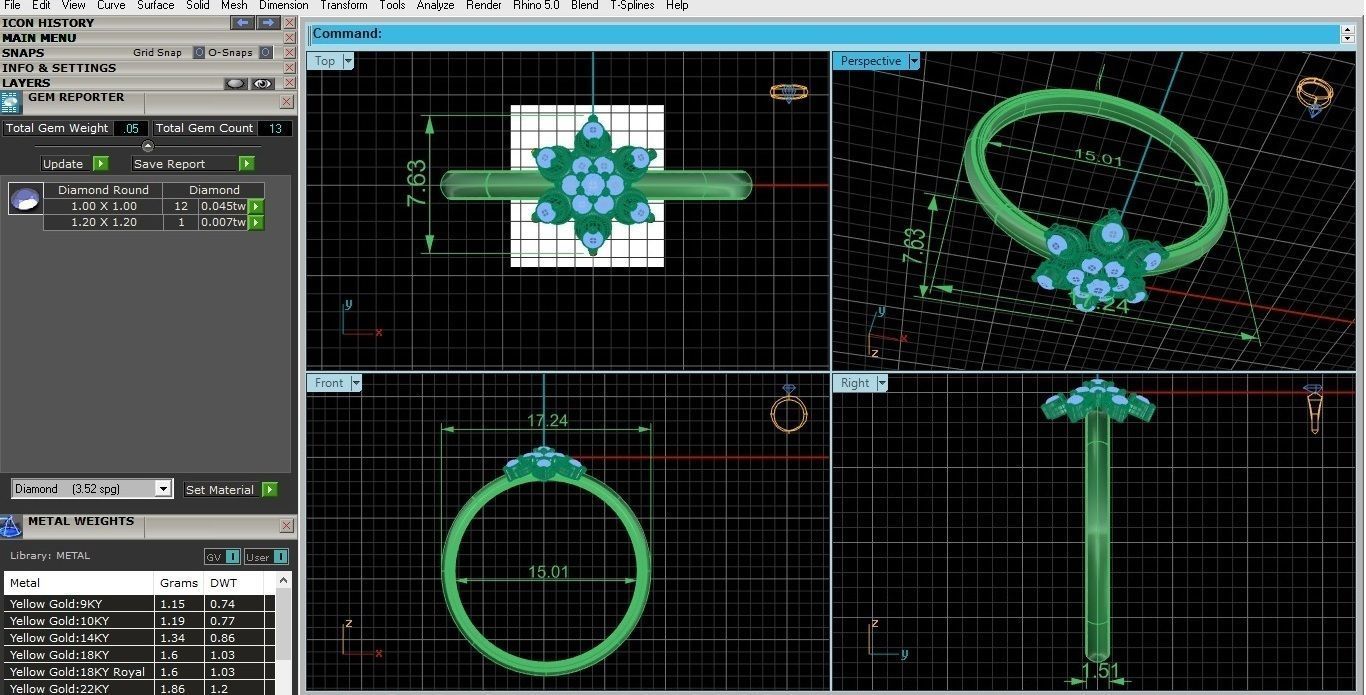Viewport: 1366px width, 695px height.
Task: Close the Snaps panel
Action: 289,53
